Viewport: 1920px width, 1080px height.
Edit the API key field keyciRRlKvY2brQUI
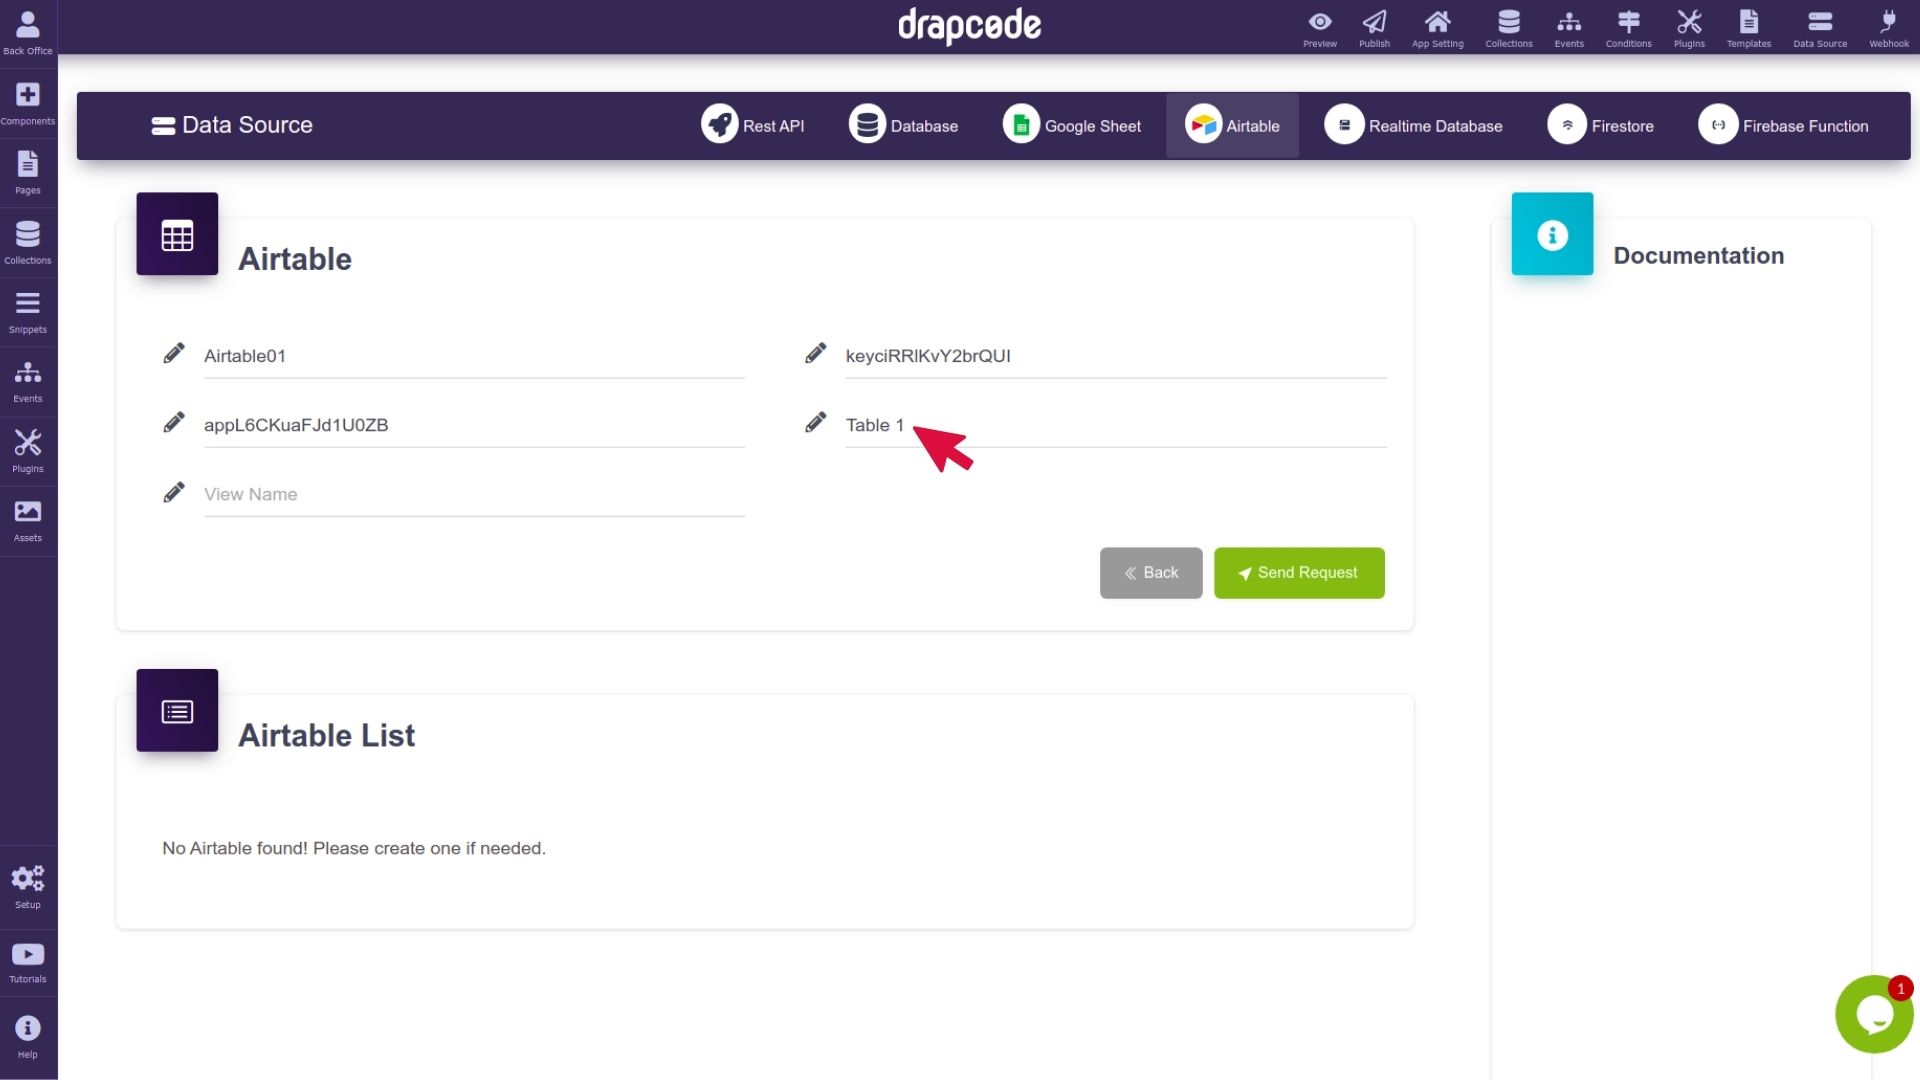click(x=1116, y=356)
